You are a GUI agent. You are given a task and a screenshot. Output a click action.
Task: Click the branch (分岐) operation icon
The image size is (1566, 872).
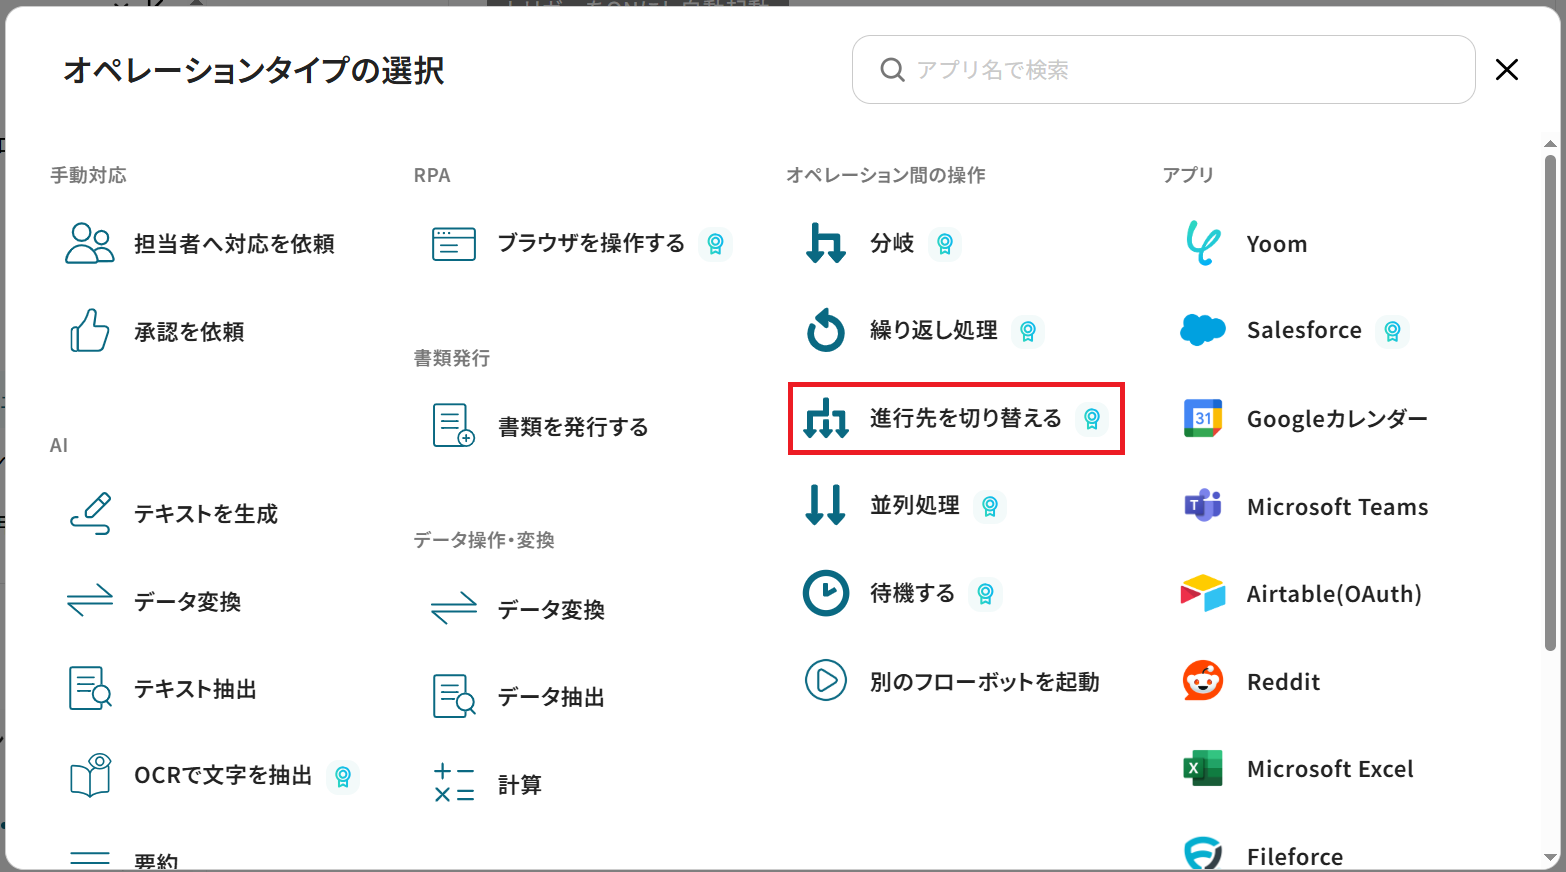point(825,243)
